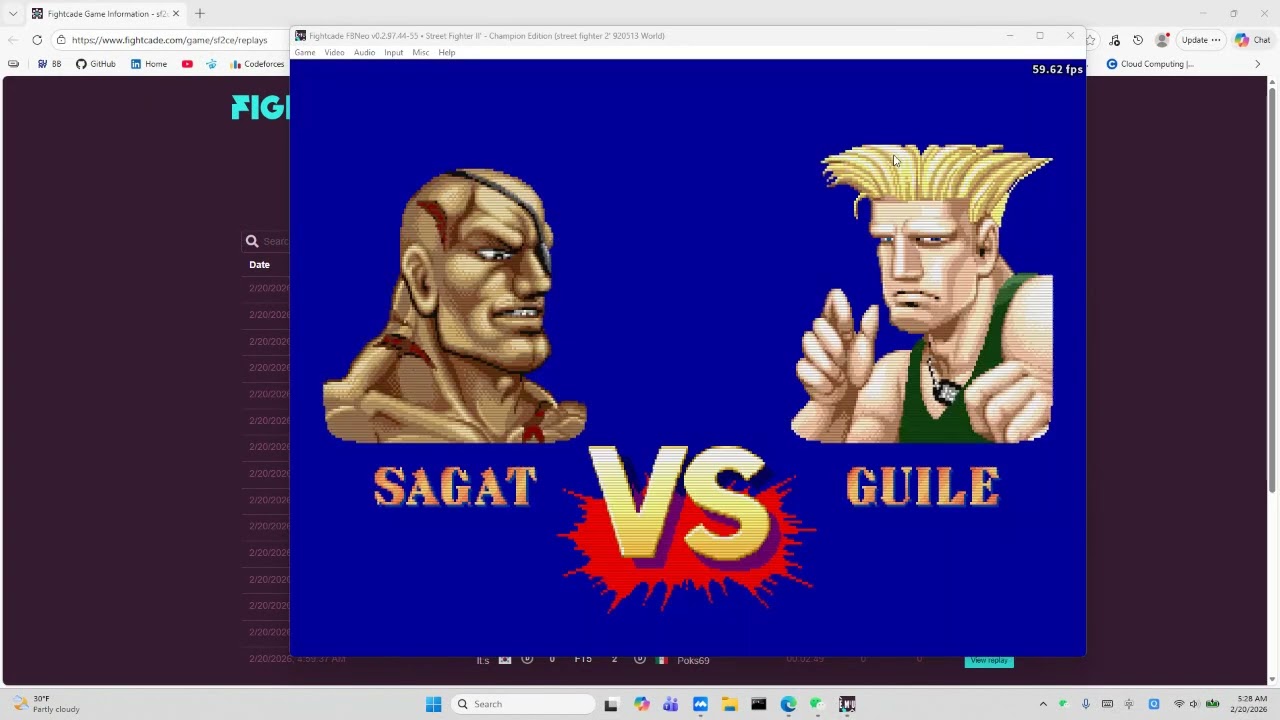Image resolution: width=1280 pixels, height=720 pixels.
Task: Expand the bookmarks overflow chevron
Action: [x=1258, y=64]
